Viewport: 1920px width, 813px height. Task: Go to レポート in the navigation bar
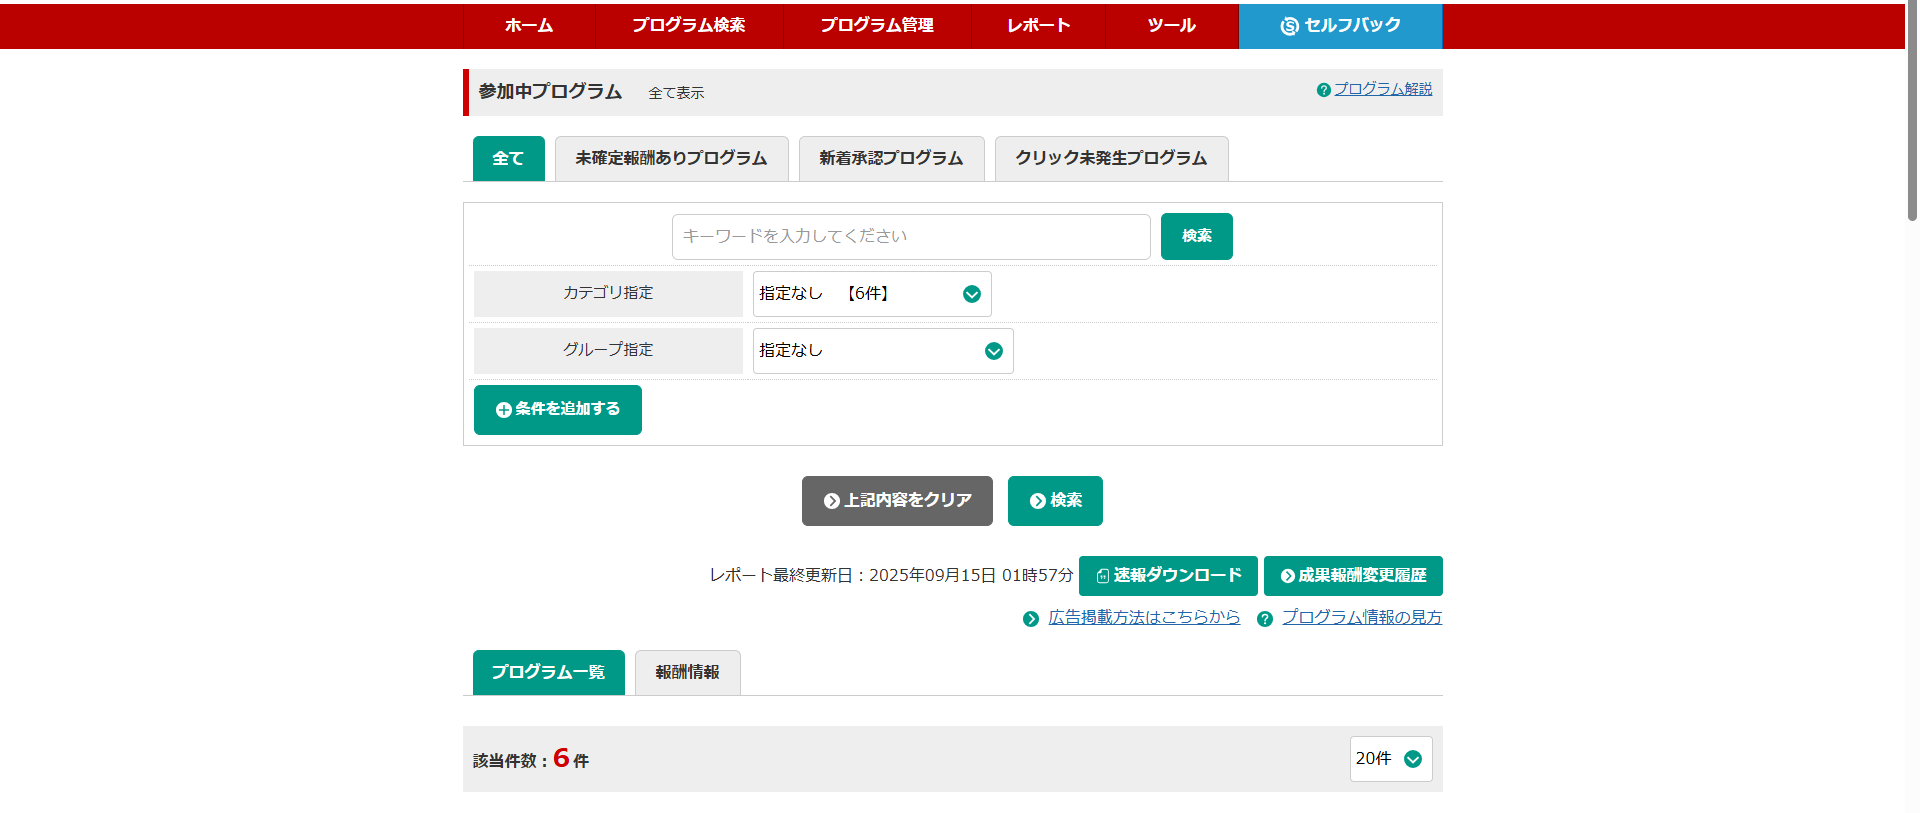click(x=1038, y=25)
